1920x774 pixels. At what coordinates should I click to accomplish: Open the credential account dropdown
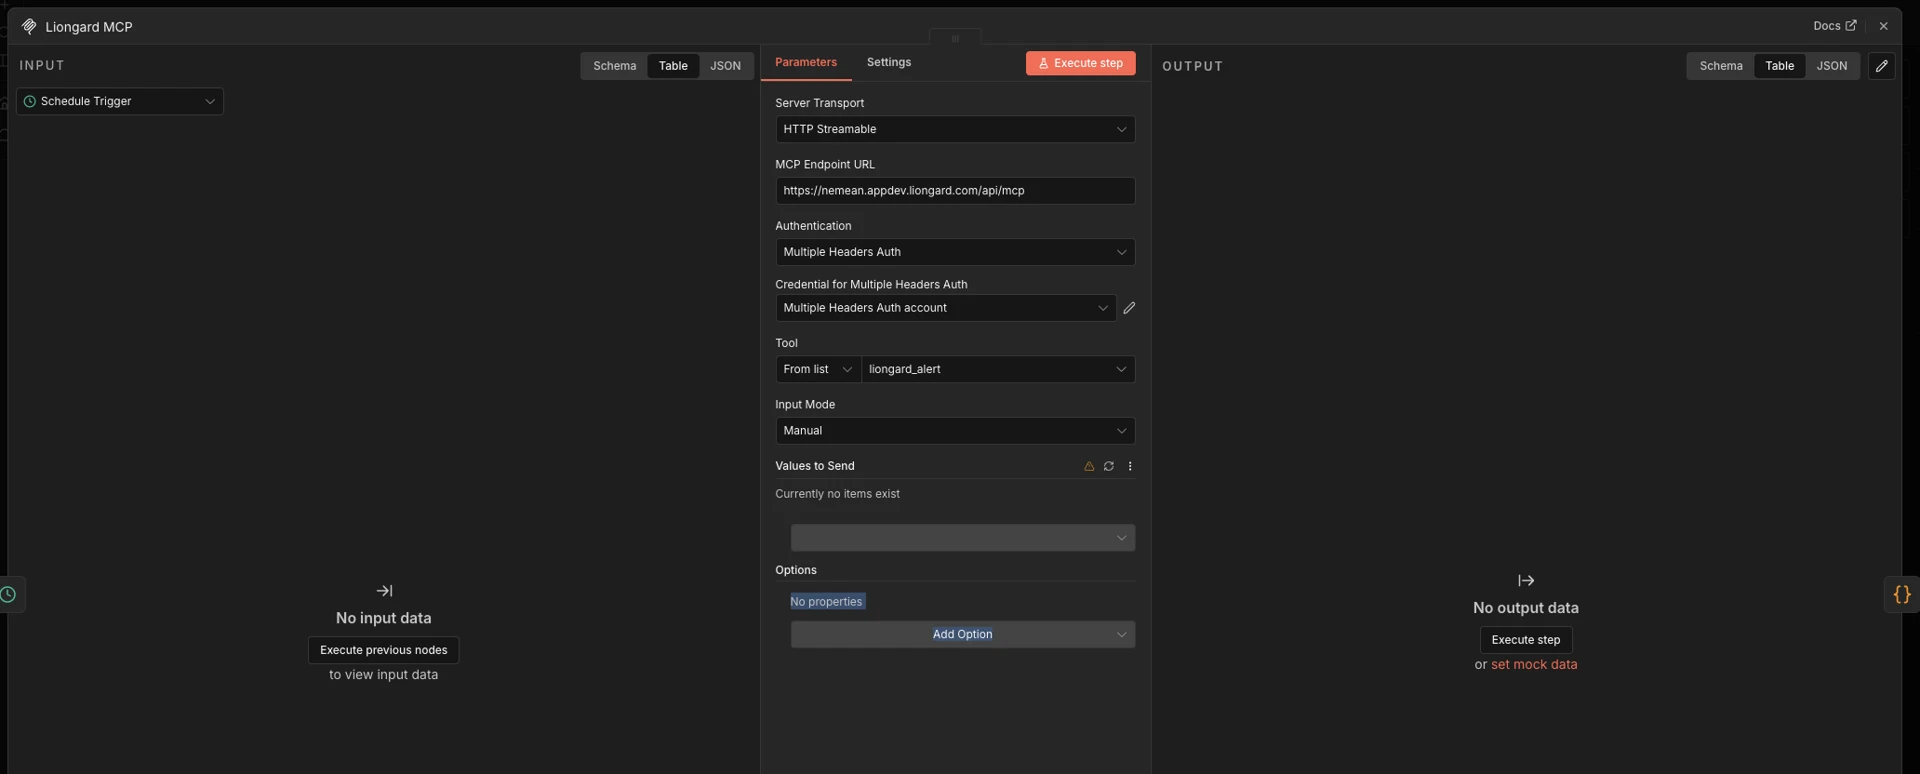point(945,308)
